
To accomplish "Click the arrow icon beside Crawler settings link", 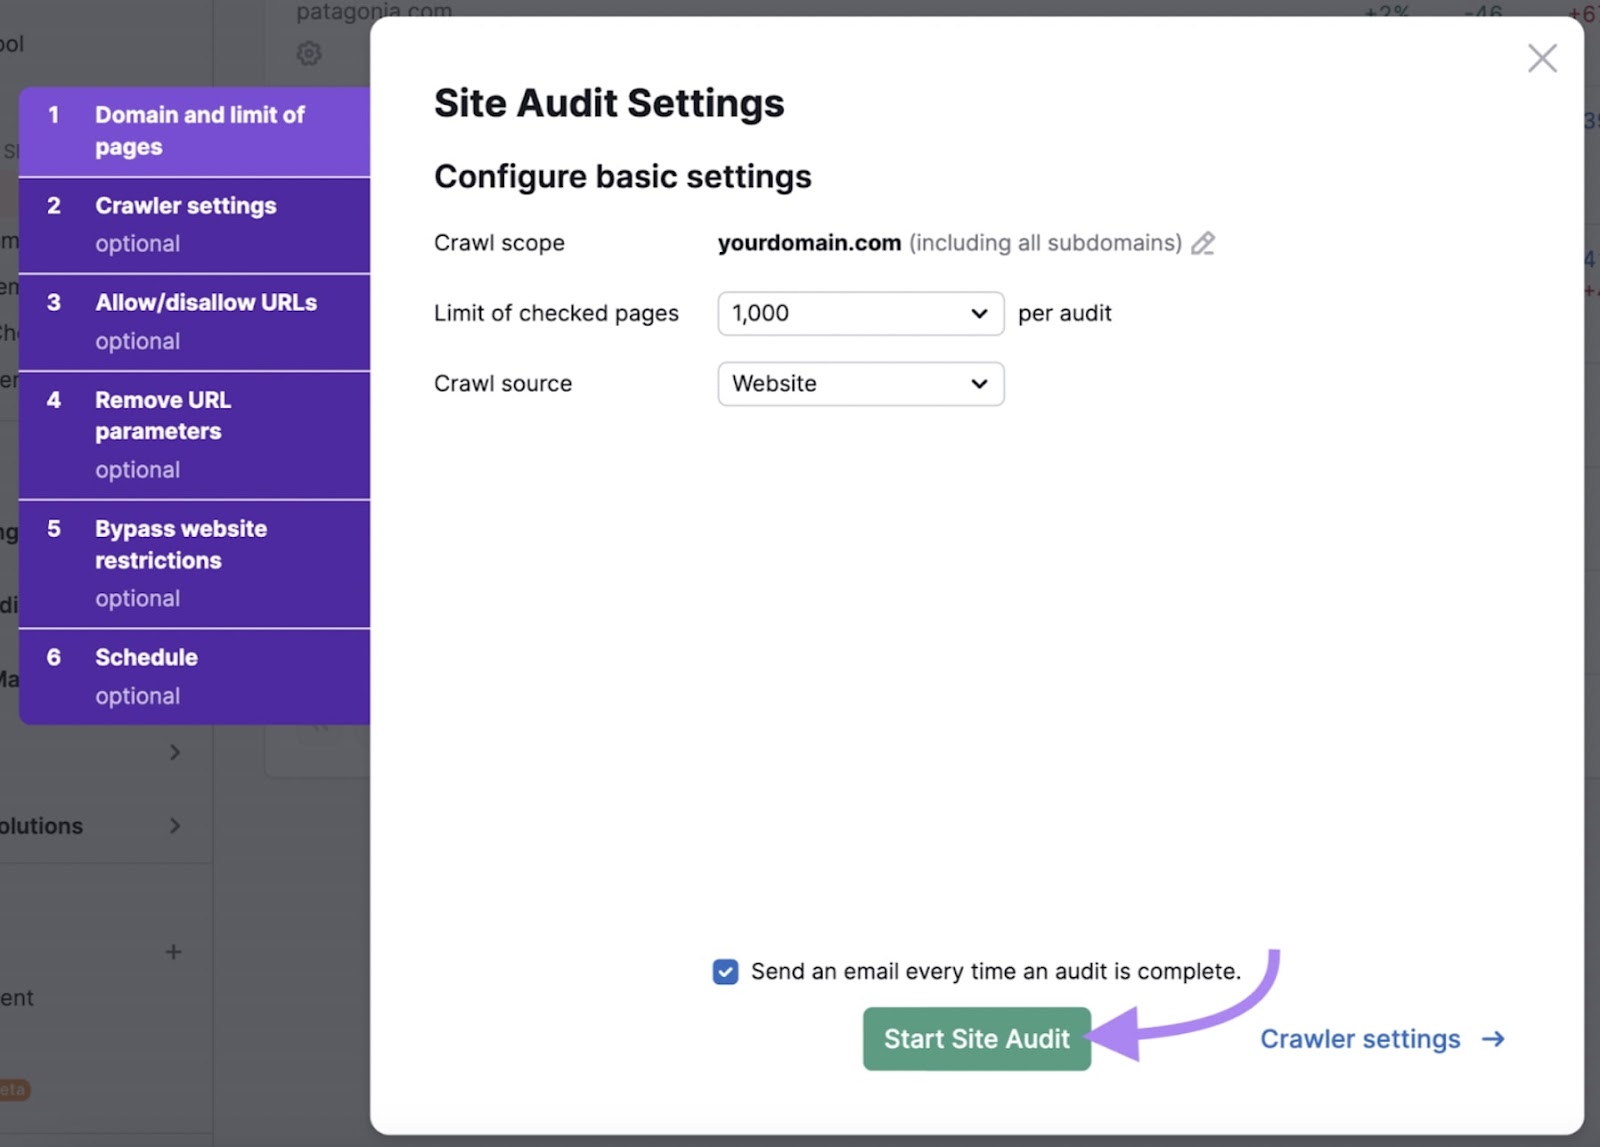I will click(x=1492, y=1039).
